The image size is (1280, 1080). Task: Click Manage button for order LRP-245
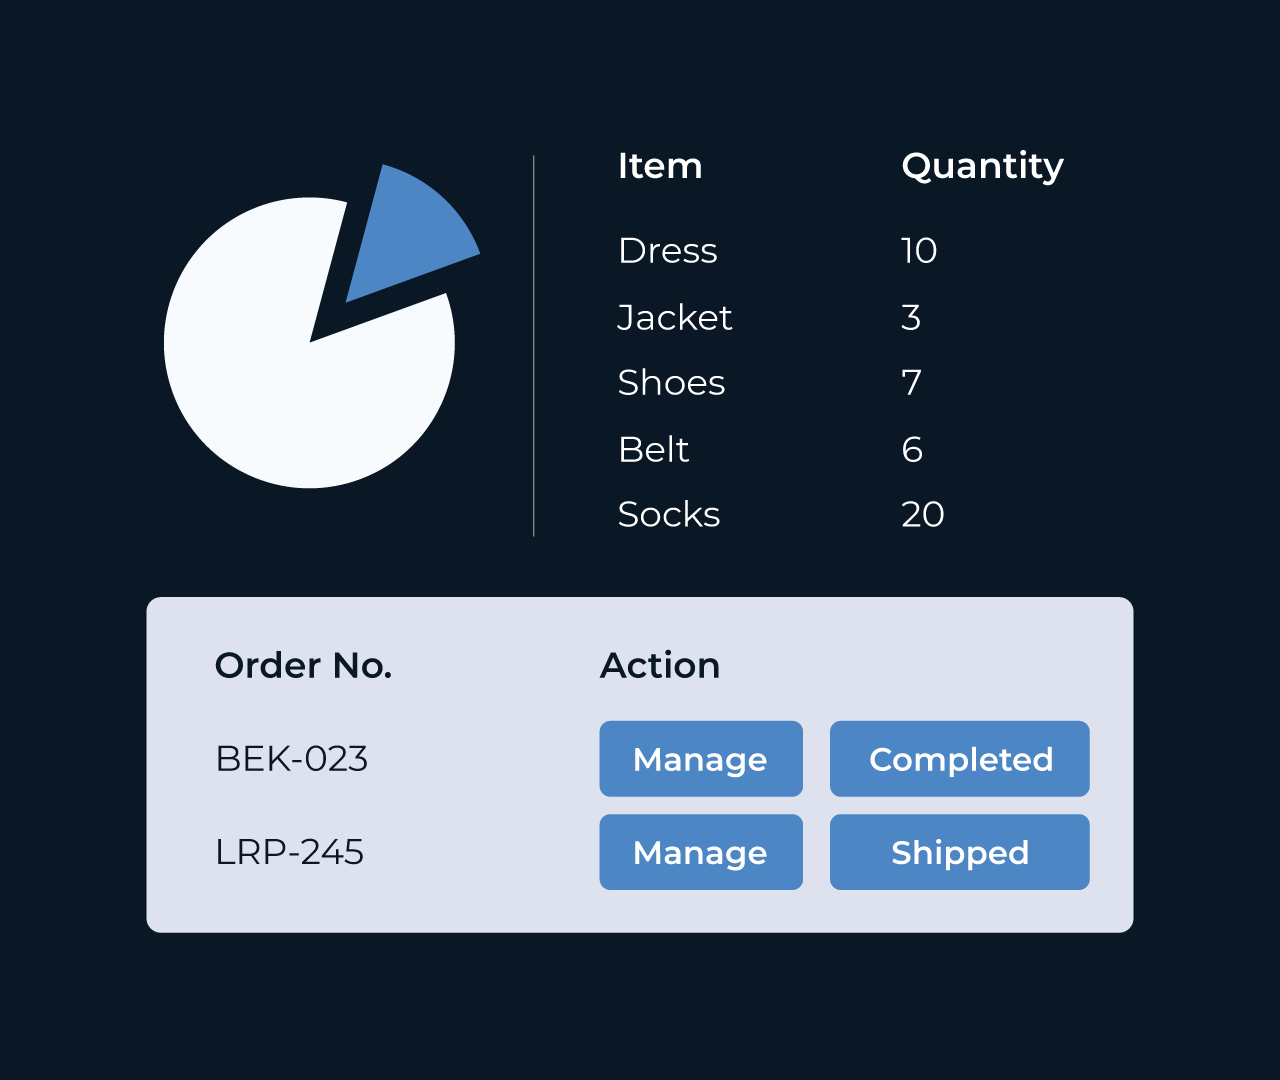coord(701,852)
